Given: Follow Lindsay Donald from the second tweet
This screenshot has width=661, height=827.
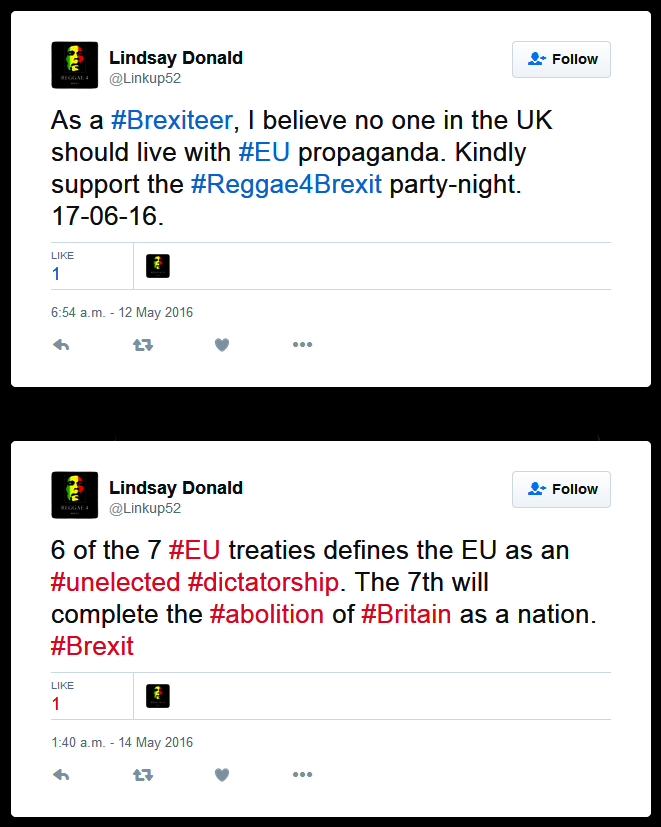Looking at the screenshot, I should click(561, 489).
